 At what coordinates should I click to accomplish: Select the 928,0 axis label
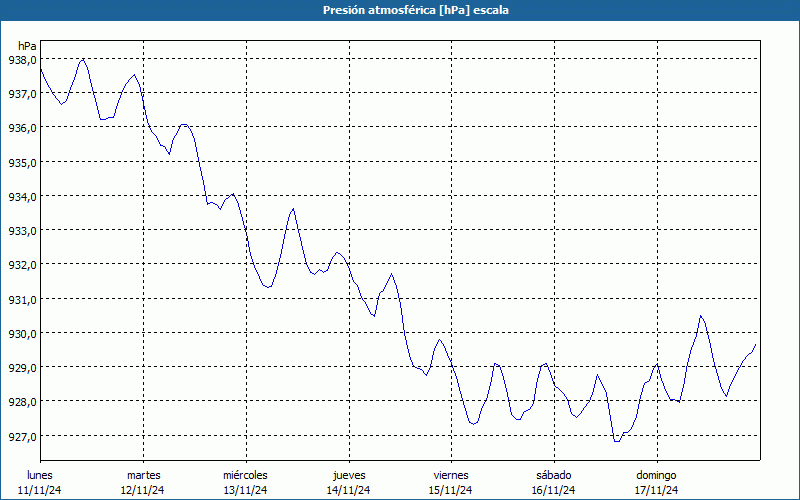tap(22, 403)
